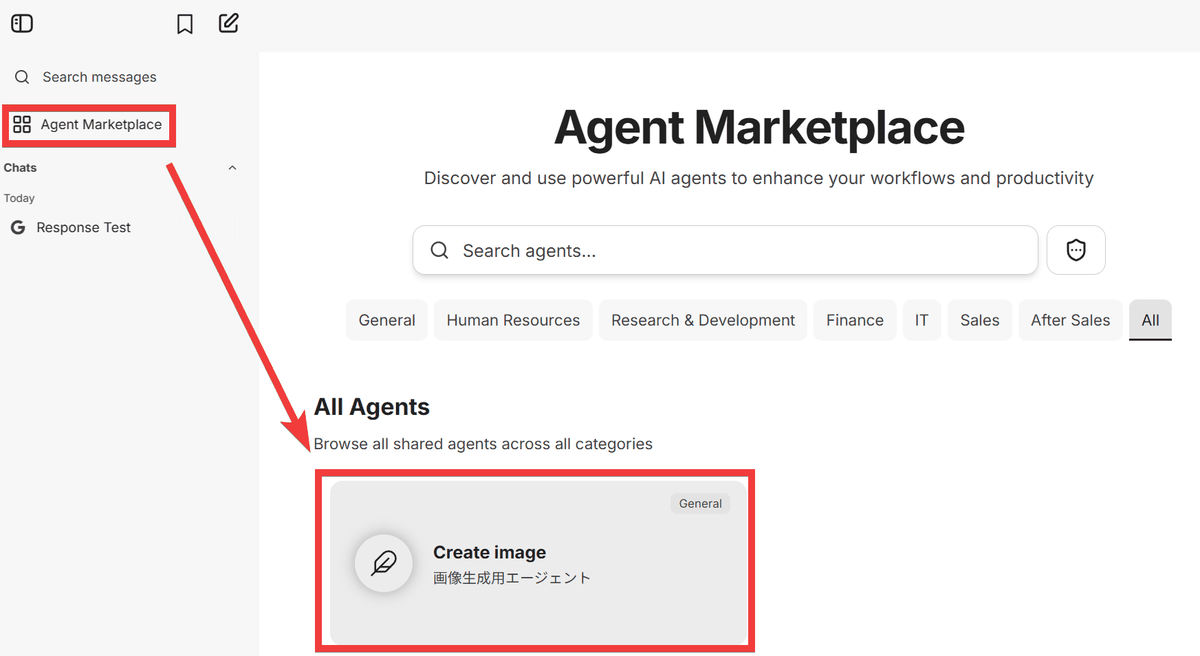Switch to Human Resources tab
The image size is (1200, 656).
pos(513,320)
